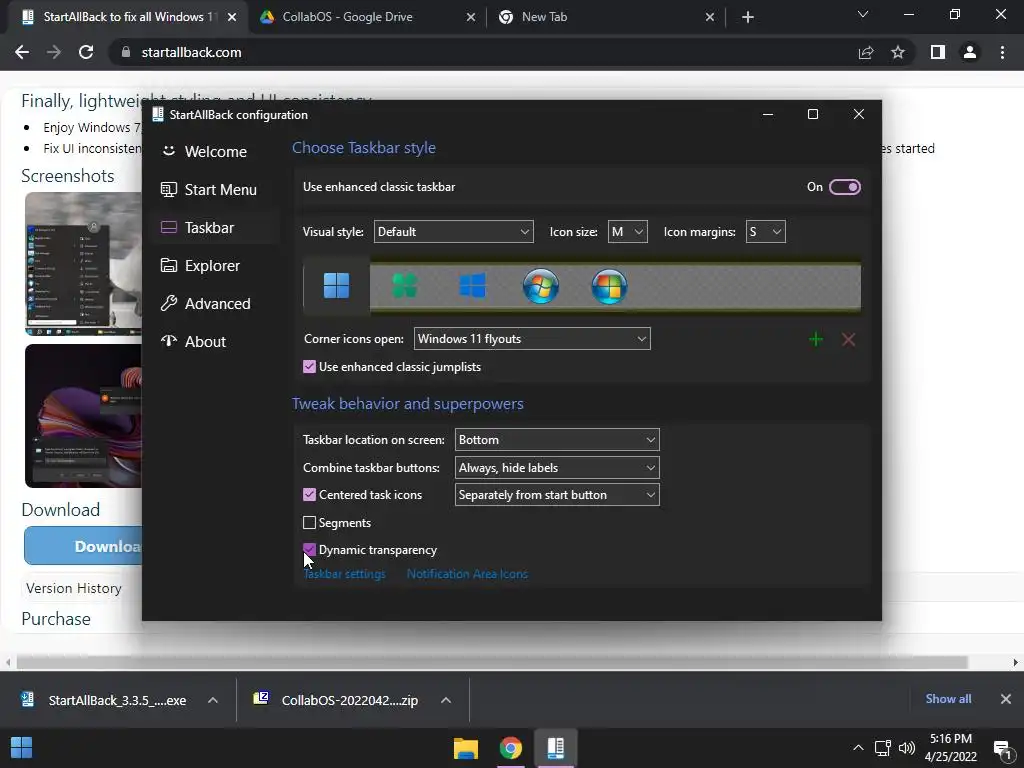Click the Explorer folder icon in sidebar
This screenshot has height=768, width=1024.
[168, 265]
